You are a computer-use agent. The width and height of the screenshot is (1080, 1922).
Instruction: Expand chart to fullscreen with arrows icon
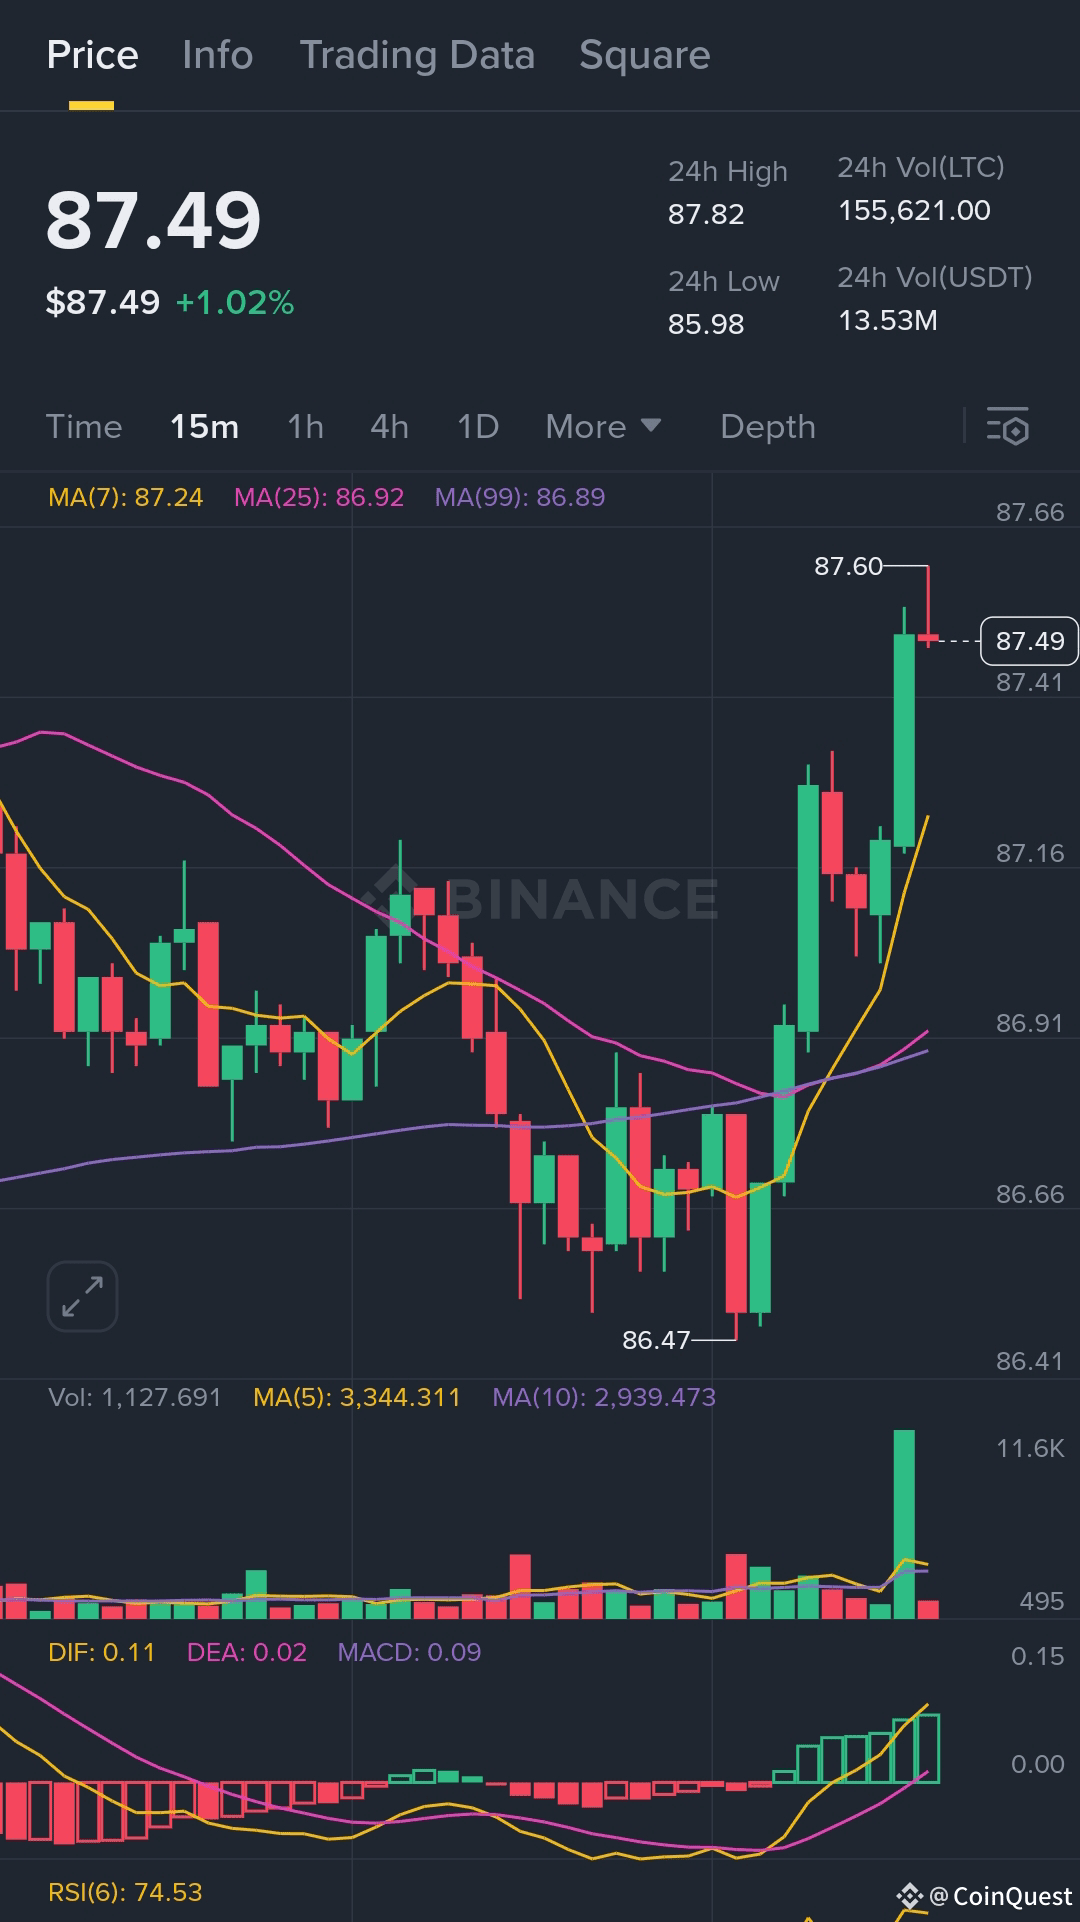tap(82, 1296)
